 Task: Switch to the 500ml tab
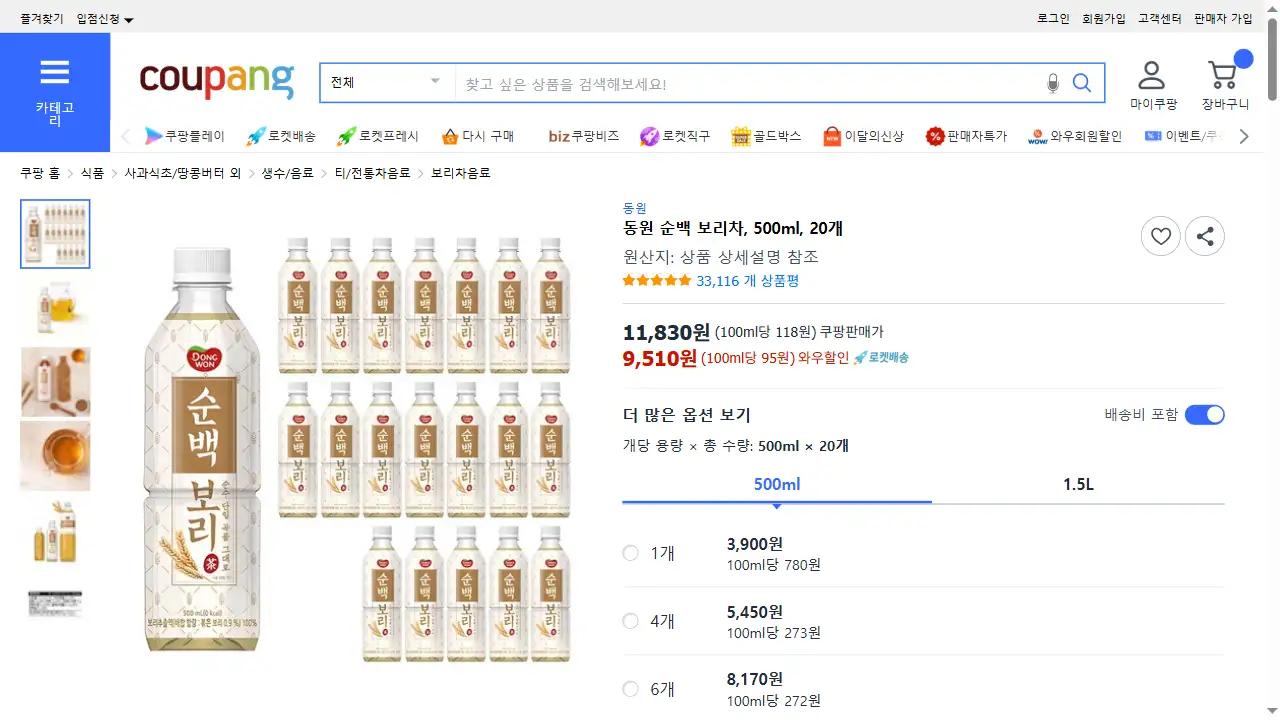coord(777,485)
